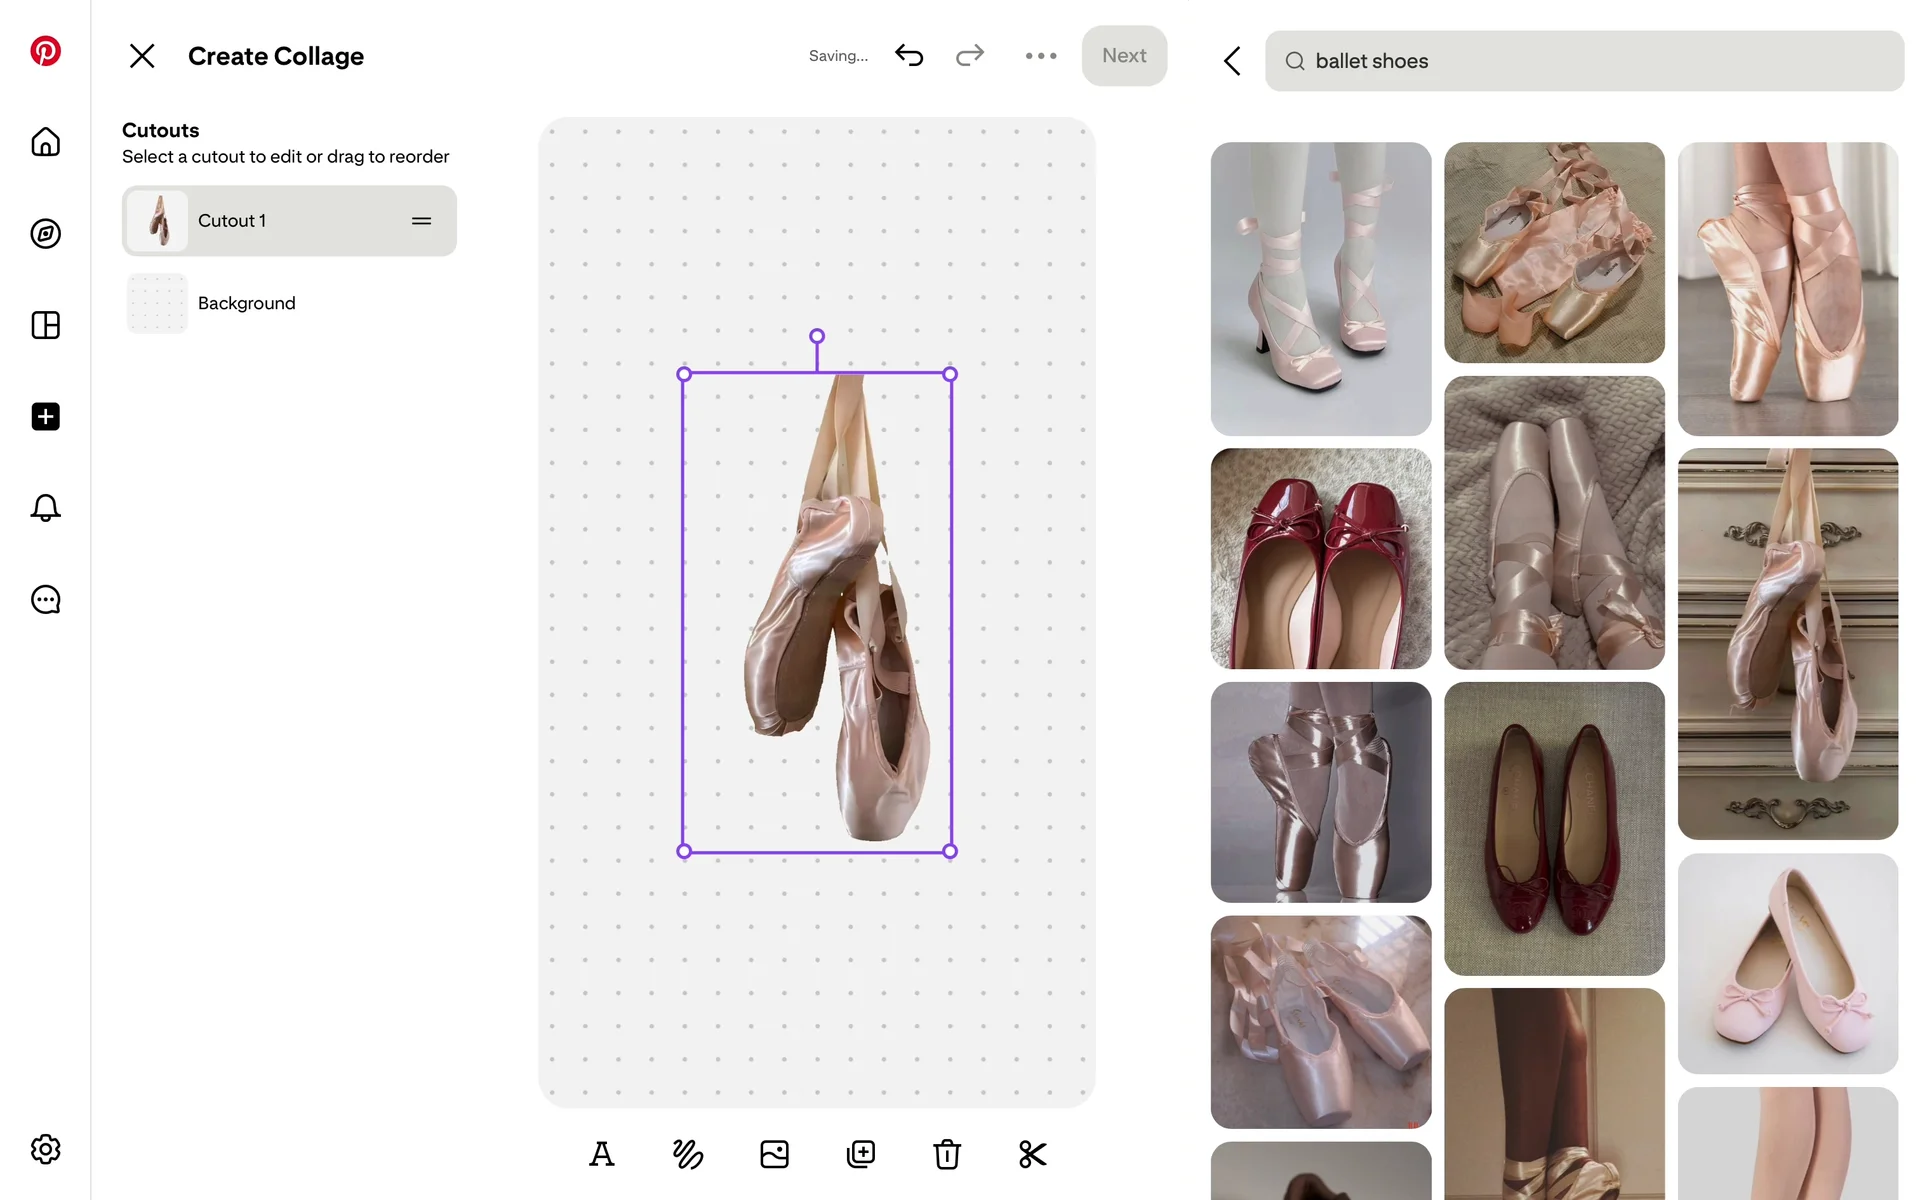Screen dimensions: 1920x1200
Task: Click the Next button
Action: [1124, 56]
